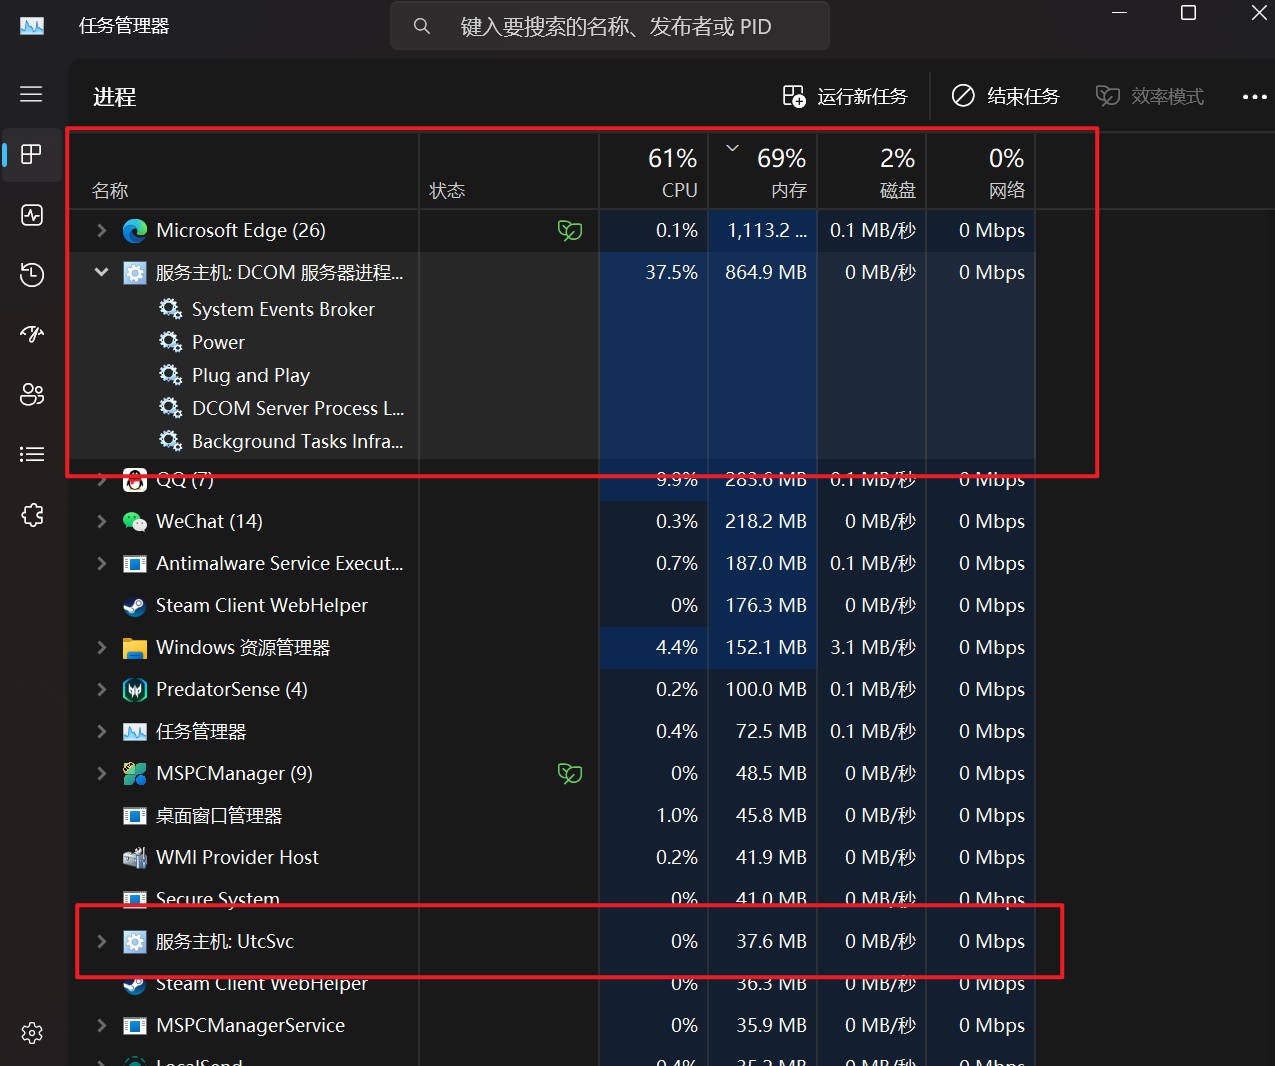Open App history from sidebar
This screenshot has width=1275, height=1066.
click(32, 275)
